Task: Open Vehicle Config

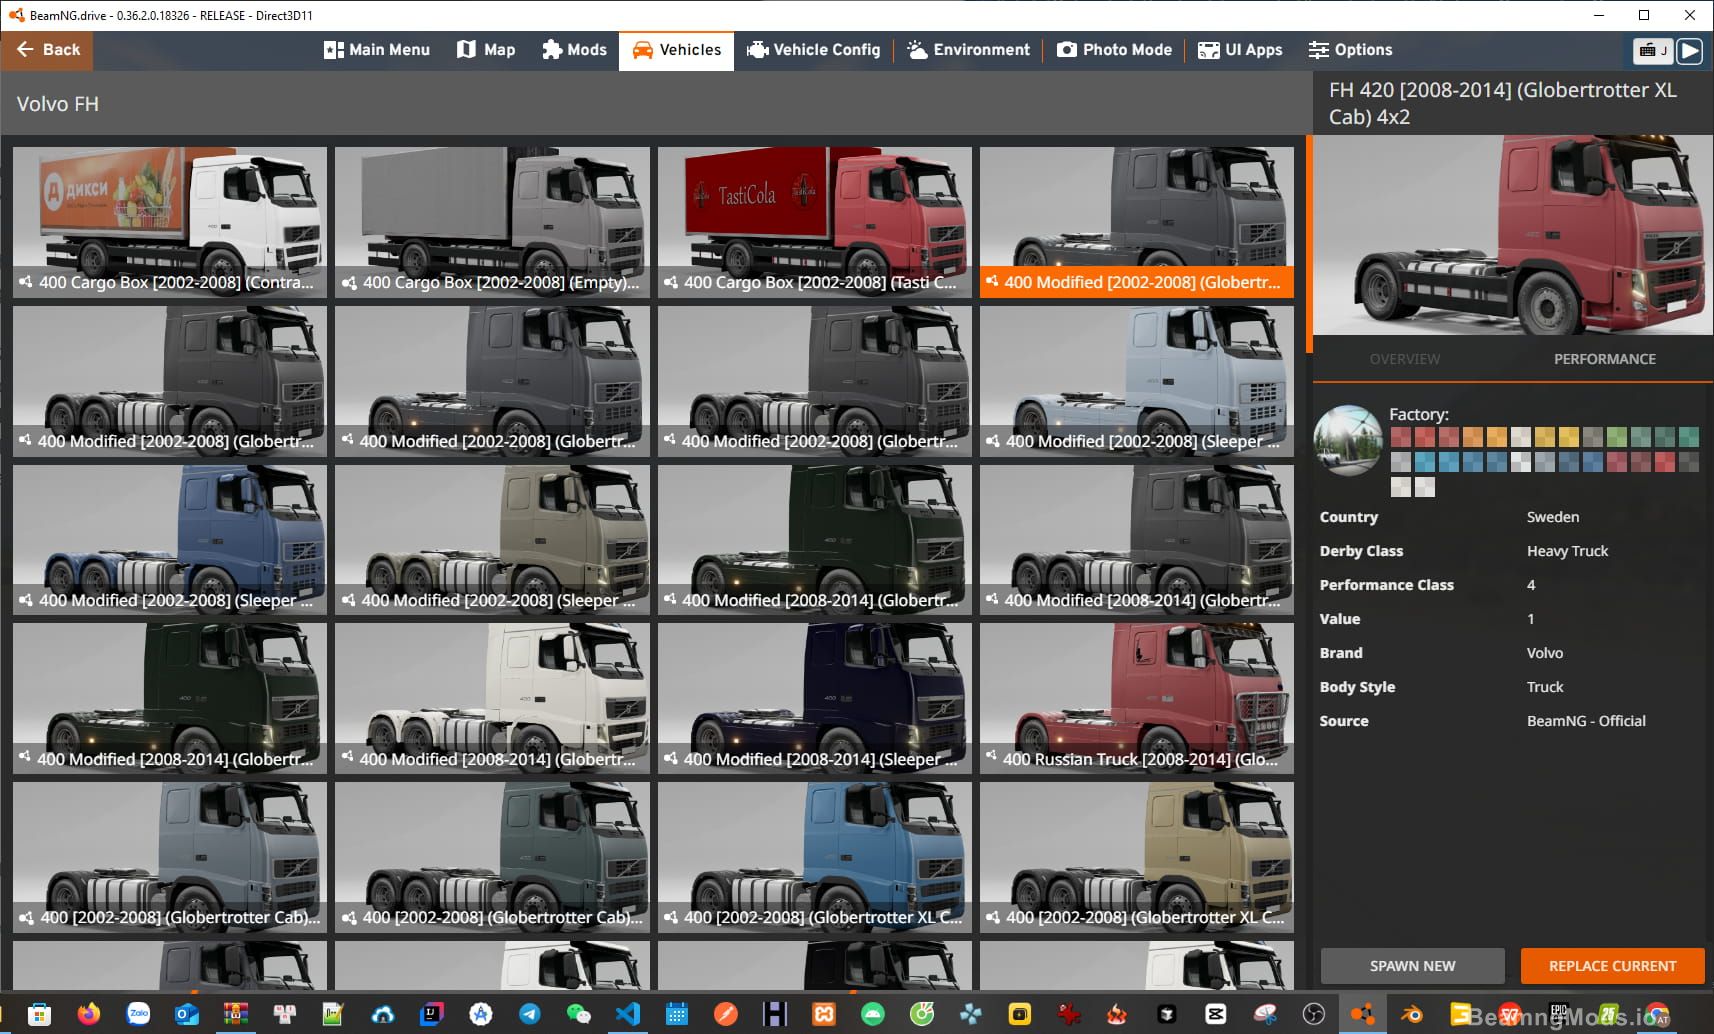Action: coord(814,50)
